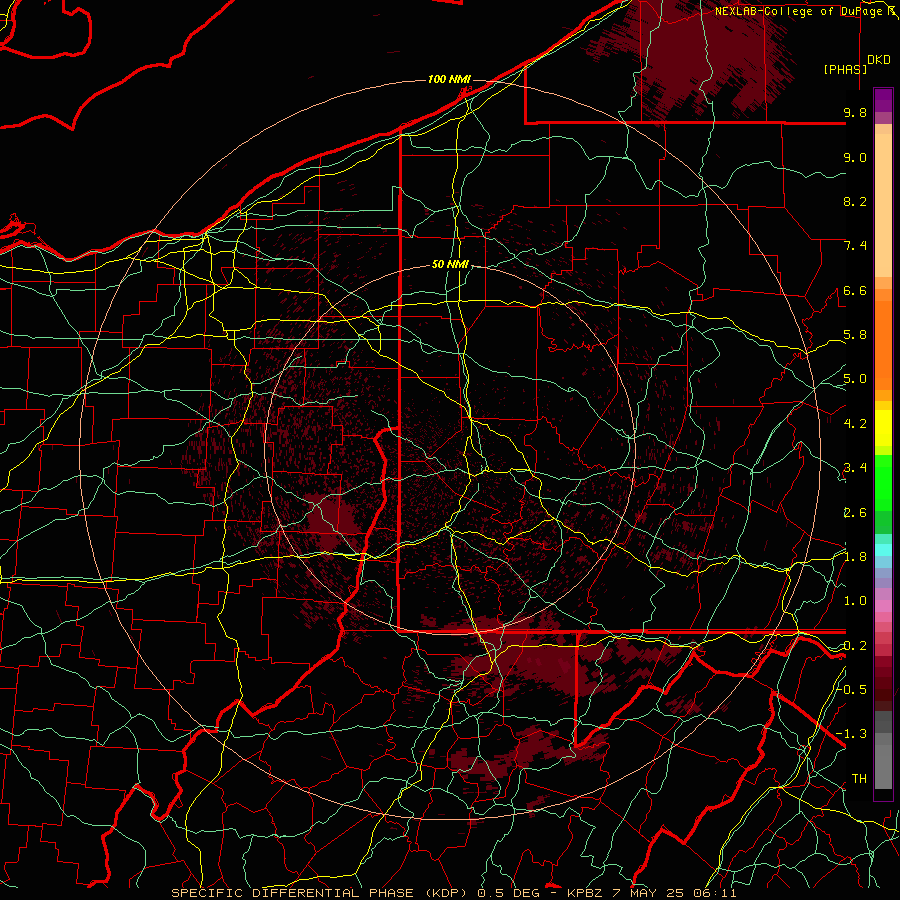Click the 1.0 value on the scale
The image size is (900, 900).
(855, 601)
